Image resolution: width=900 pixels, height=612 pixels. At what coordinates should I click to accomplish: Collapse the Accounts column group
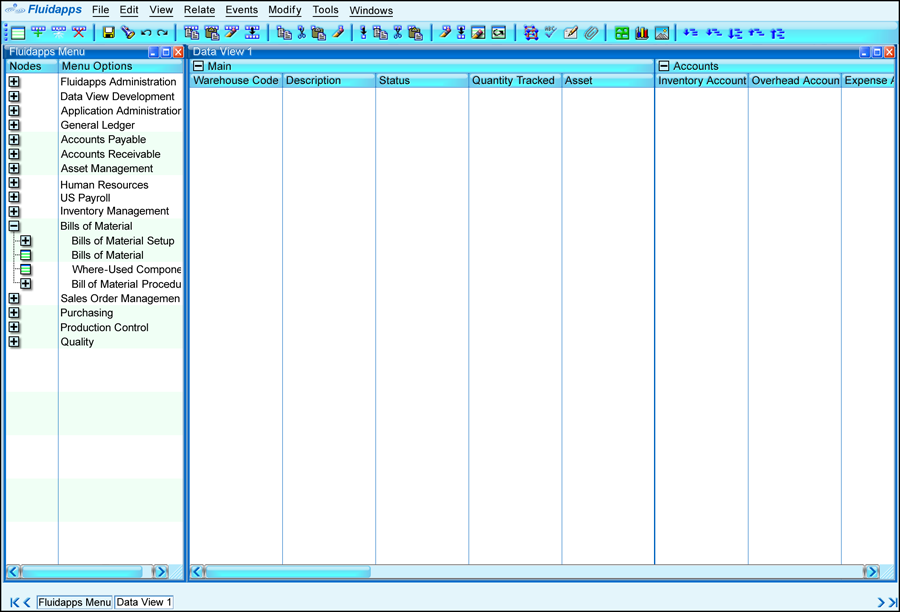pos(663,66)
